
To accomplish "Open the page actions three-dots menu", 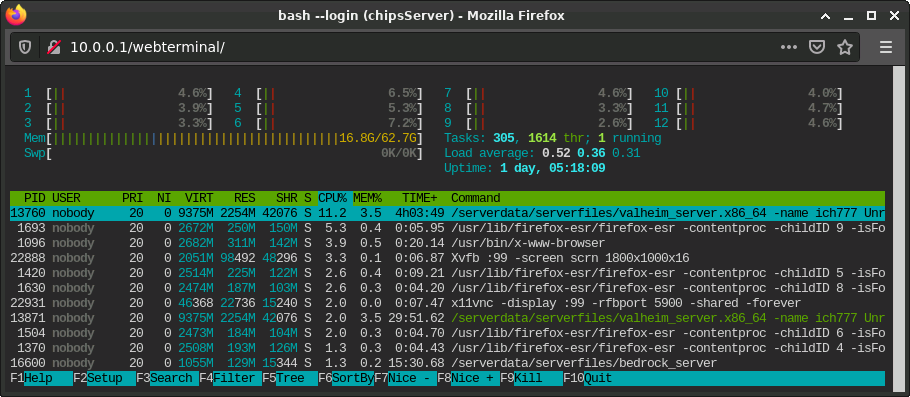I will [x=789, y=47].
